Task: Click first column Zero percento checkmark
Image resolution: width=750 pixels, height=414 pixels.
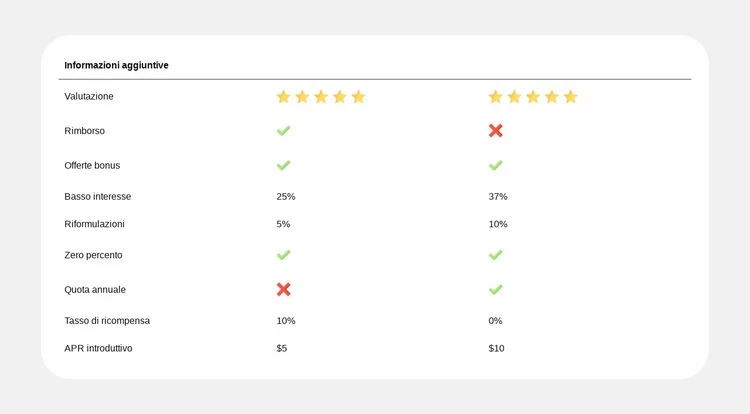Action: (x=283, y=255)
